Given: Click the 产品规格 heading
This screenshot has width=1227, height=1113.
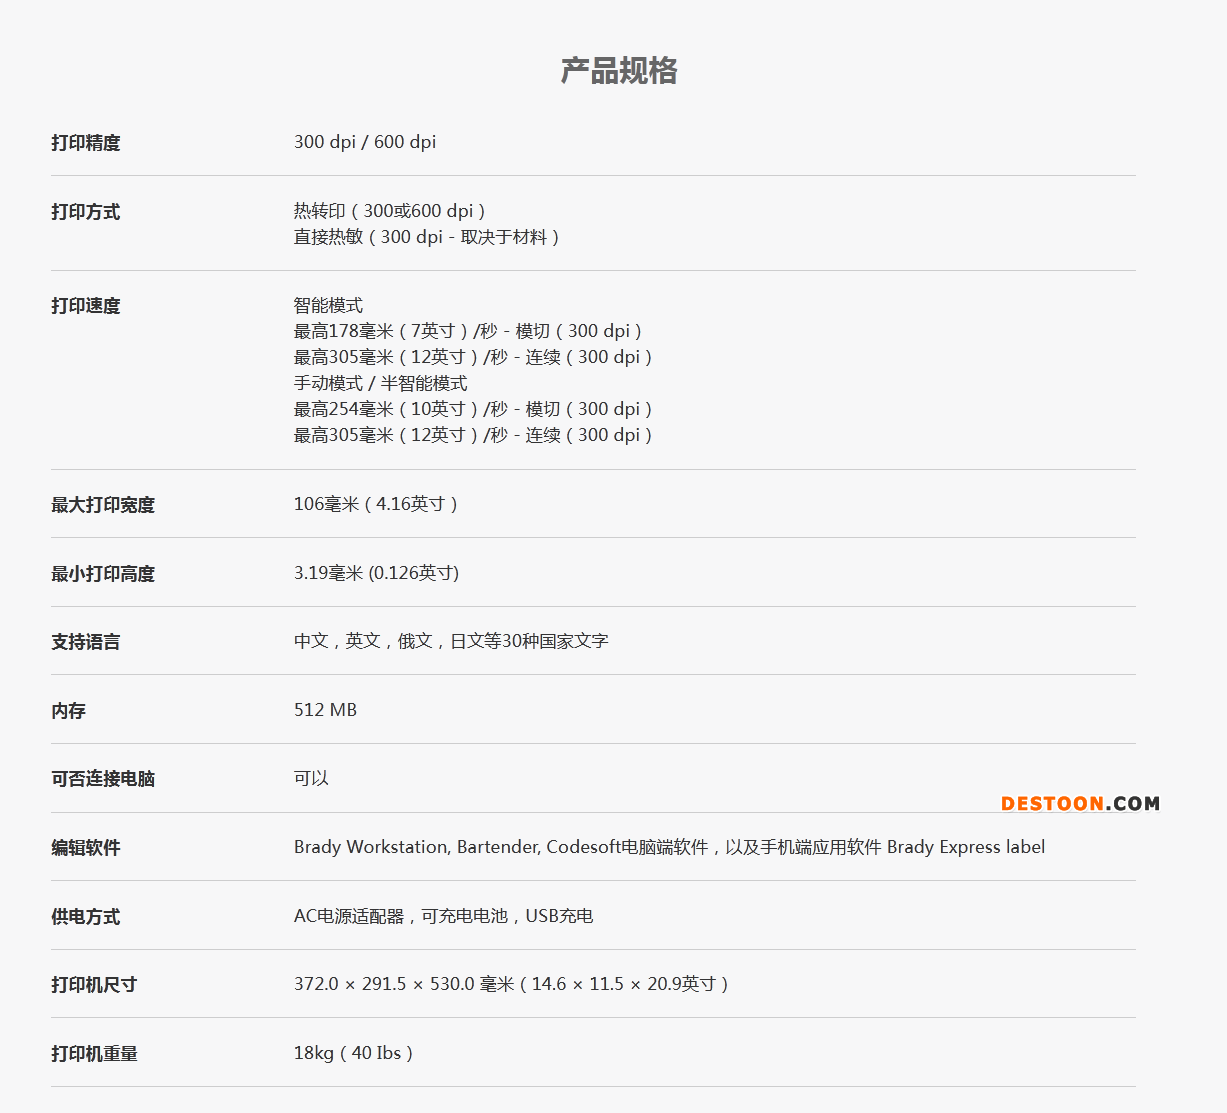Looking at the screenshot, I should point(618,71).
